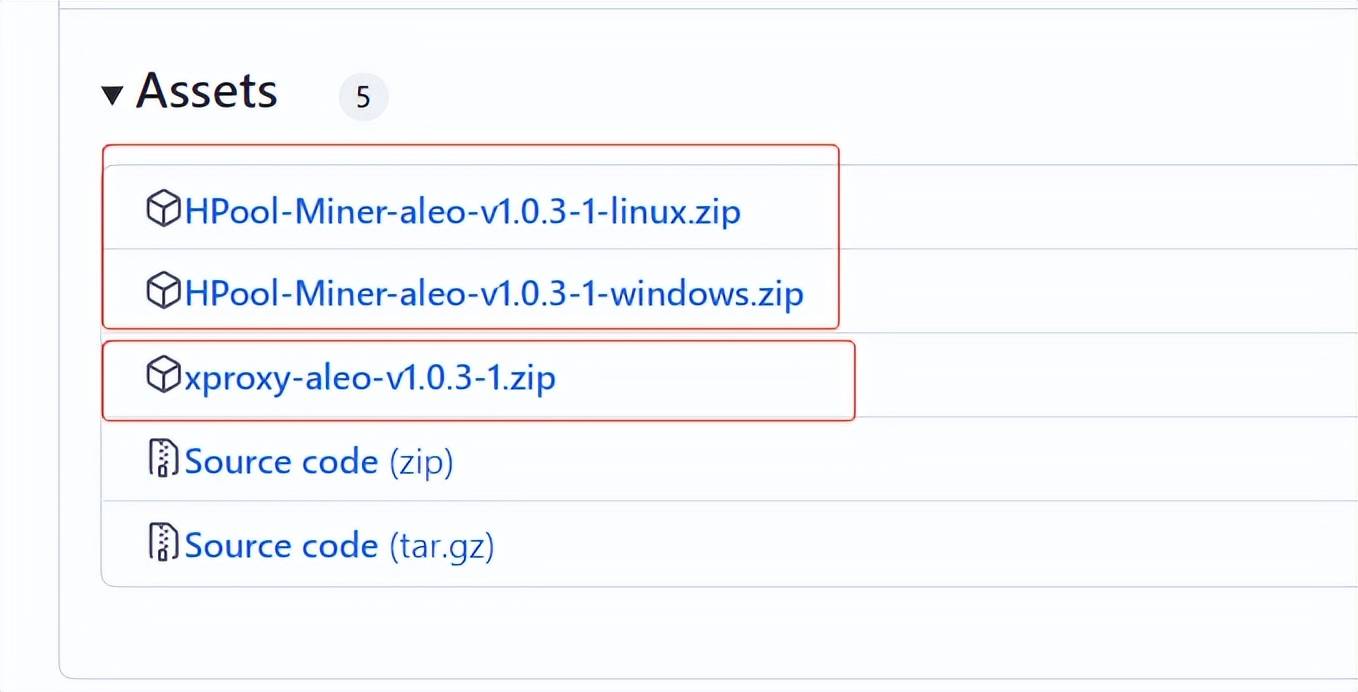Click the Assets heading text

[207, 91]
